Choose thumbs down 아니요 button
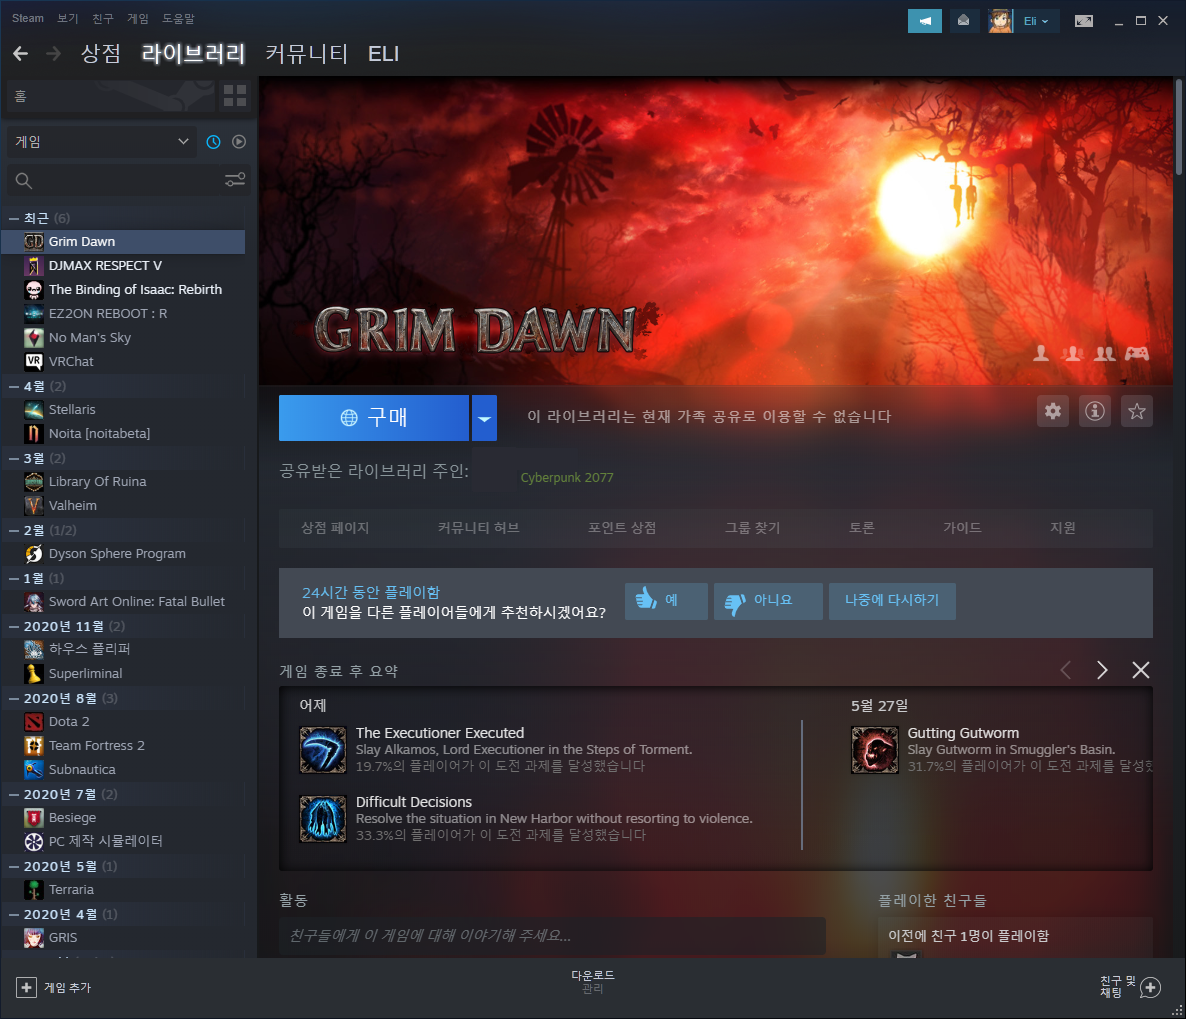This screenshot has width=1186, height=1019. 768,601
